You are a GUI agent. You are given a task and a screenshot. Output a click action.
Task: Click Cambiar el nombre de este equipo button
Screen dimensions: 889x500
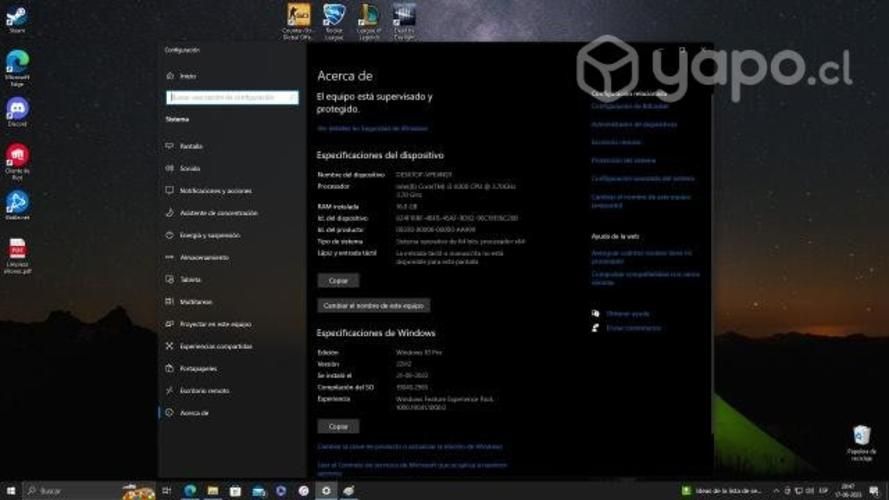click(374, 306)
